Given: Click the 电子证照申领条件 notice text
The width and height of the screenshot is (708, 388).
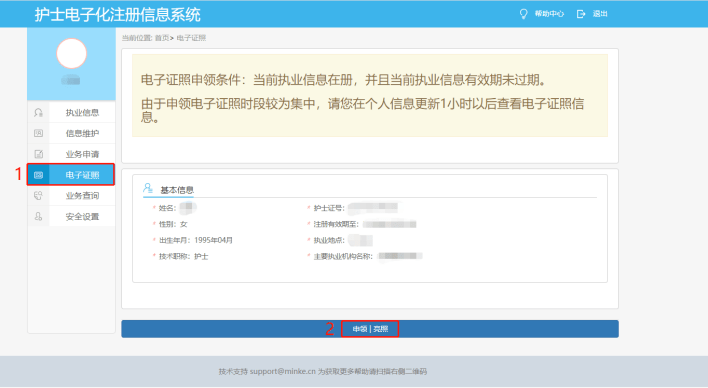Looking at the screenshot, I should (x=344, y=80).
